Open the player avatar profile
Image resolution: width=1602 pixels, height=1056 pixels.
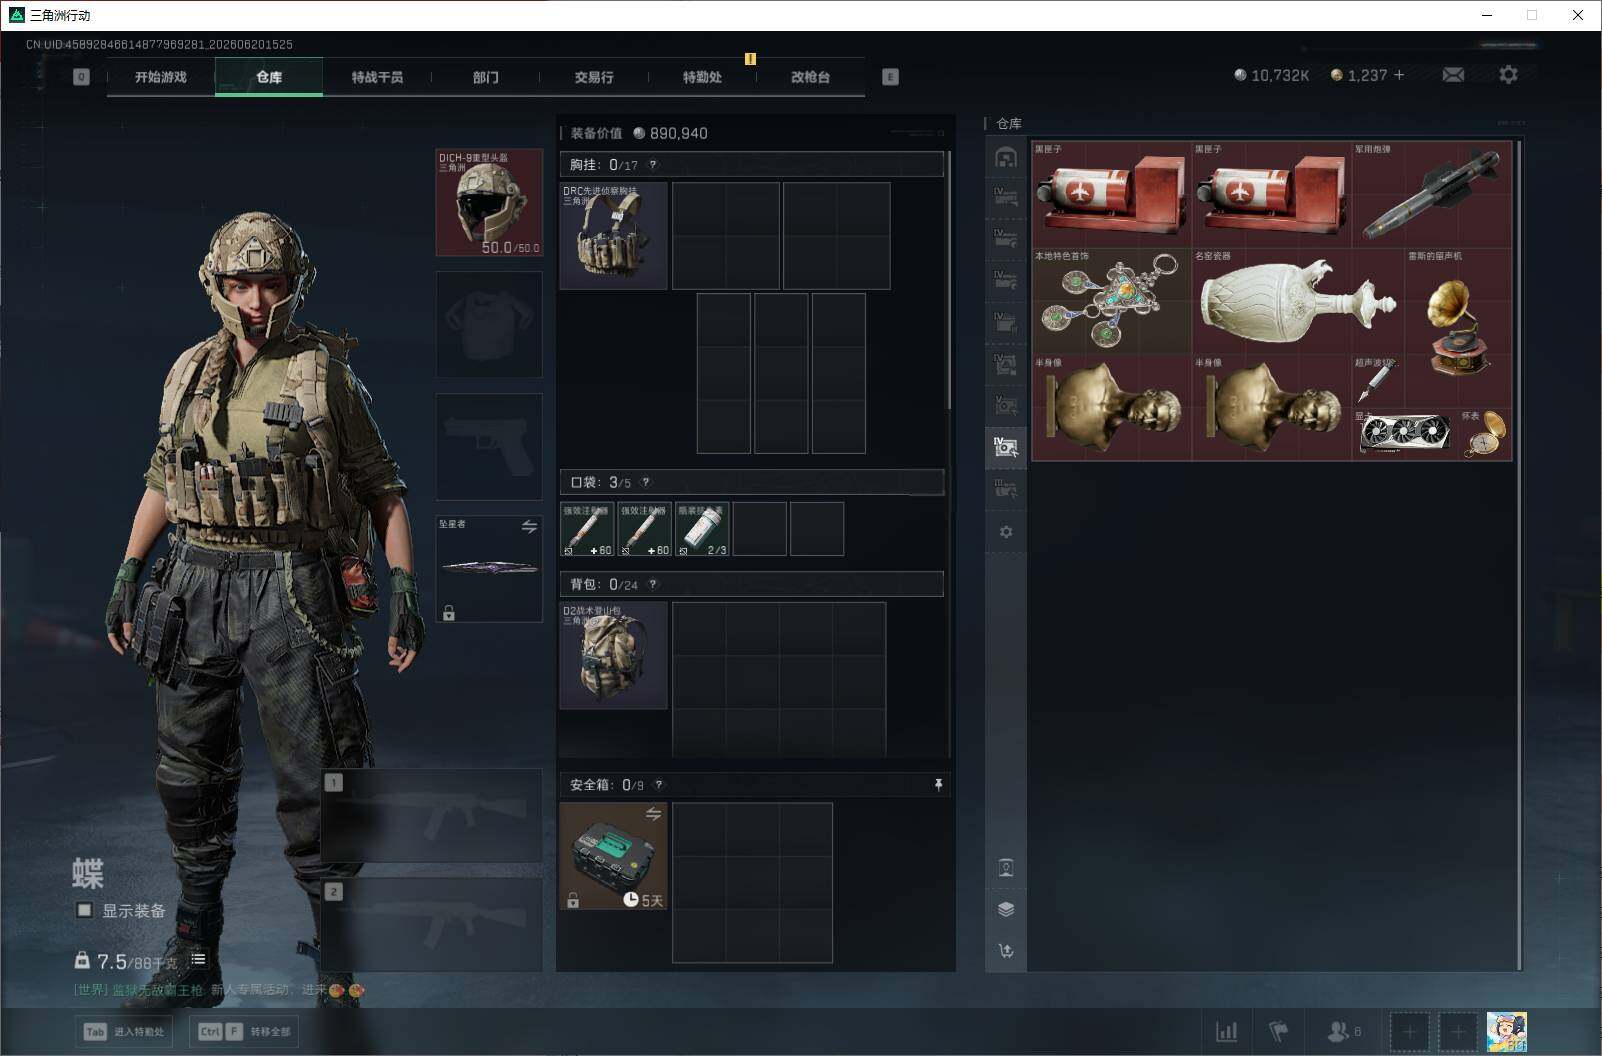[x=1507, y=1031]
